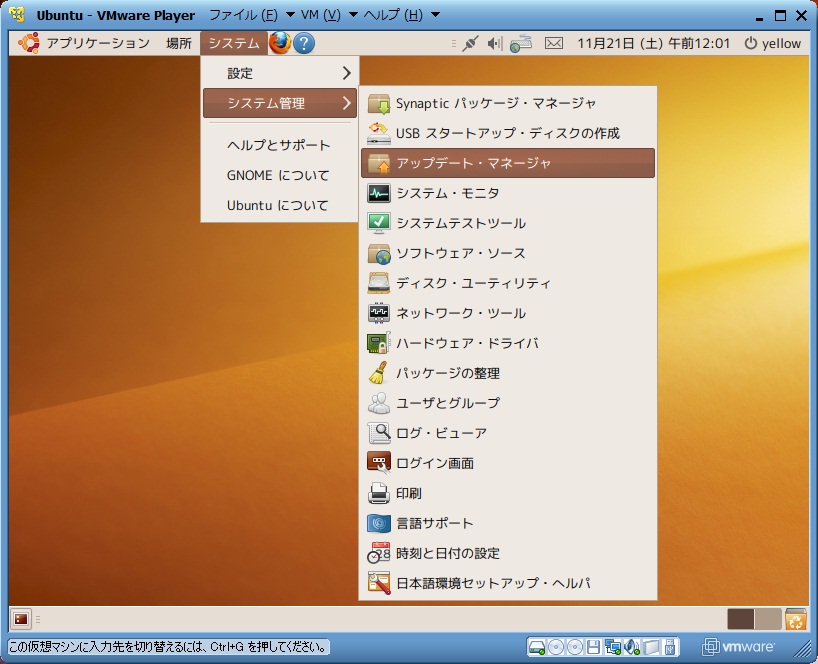
Task: Select ハードウェア・ドライバ label
Action: [x=467, y=343]
